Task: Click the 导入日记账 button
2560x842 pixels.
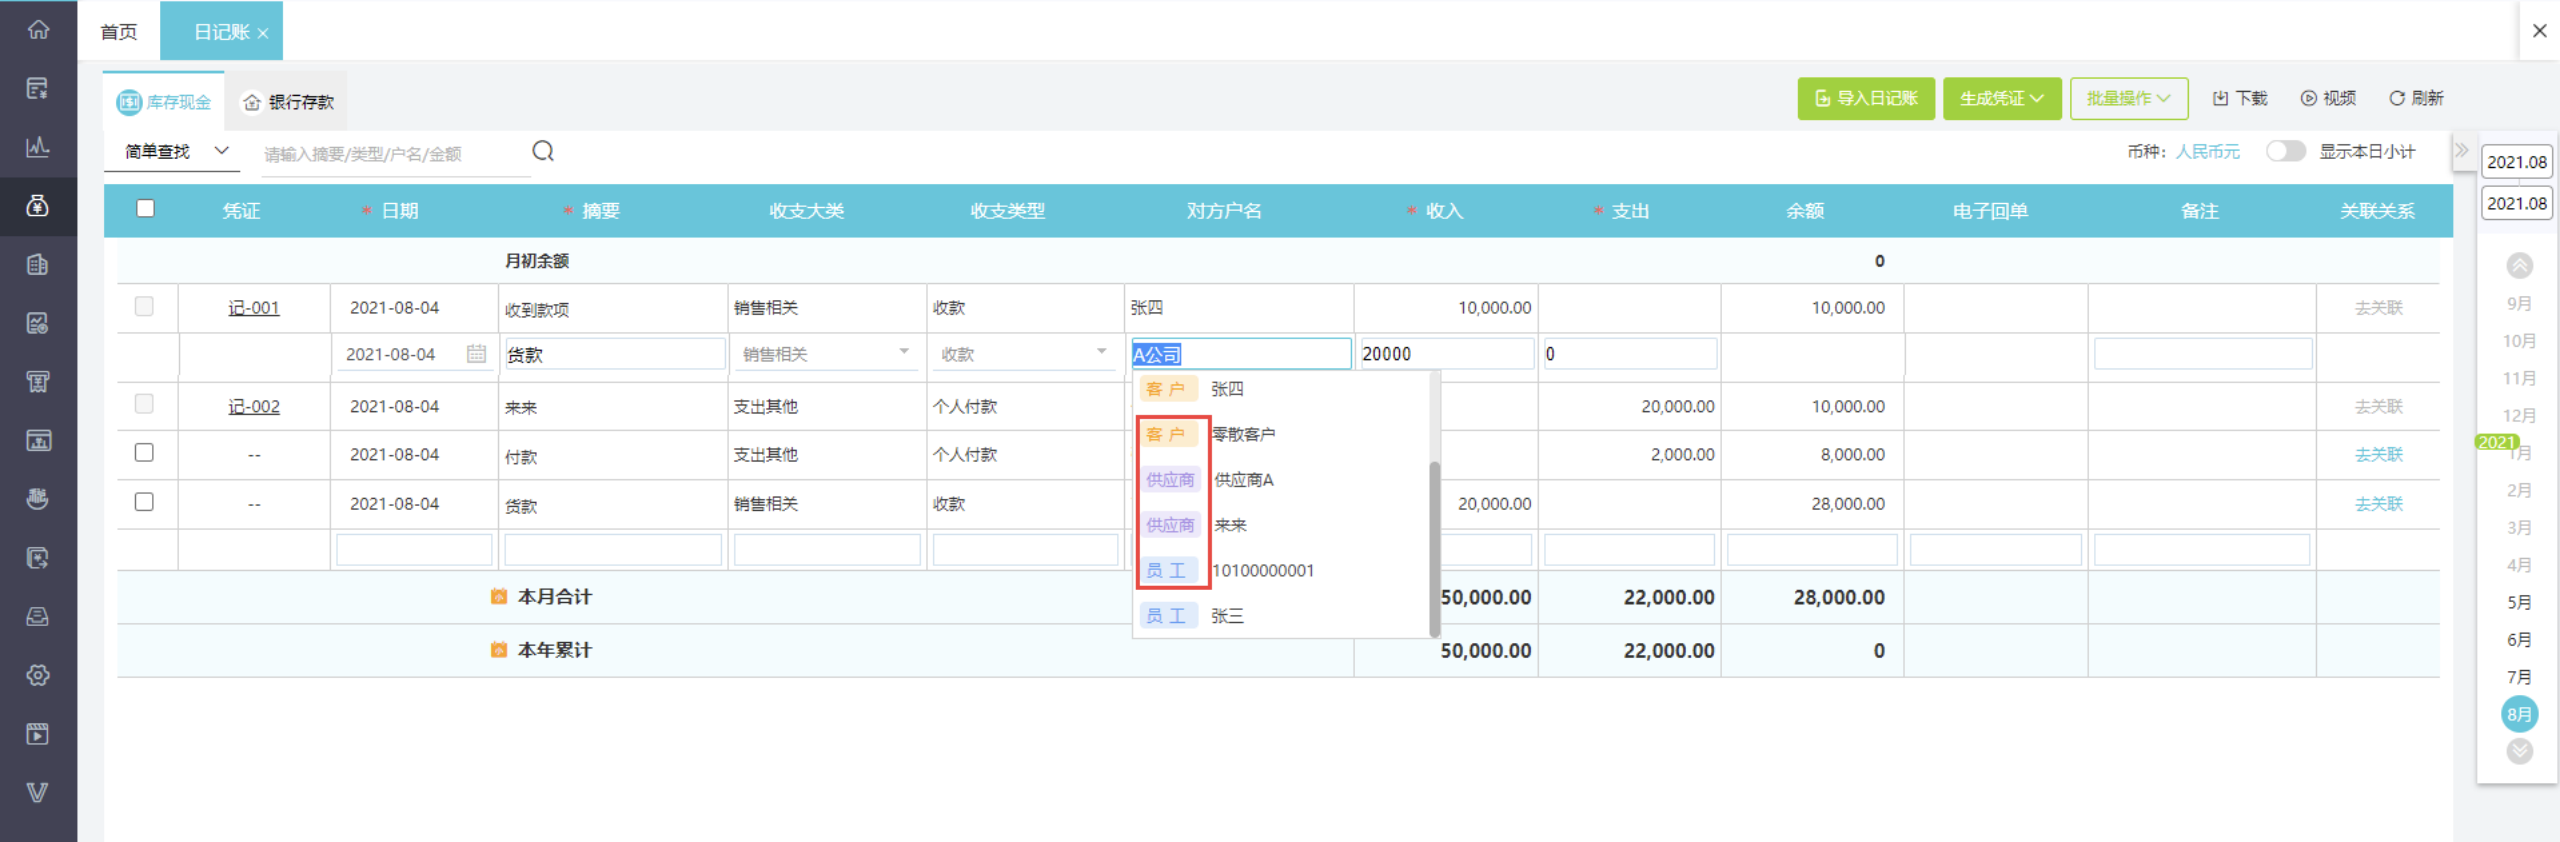Action: click(1866, 98)
